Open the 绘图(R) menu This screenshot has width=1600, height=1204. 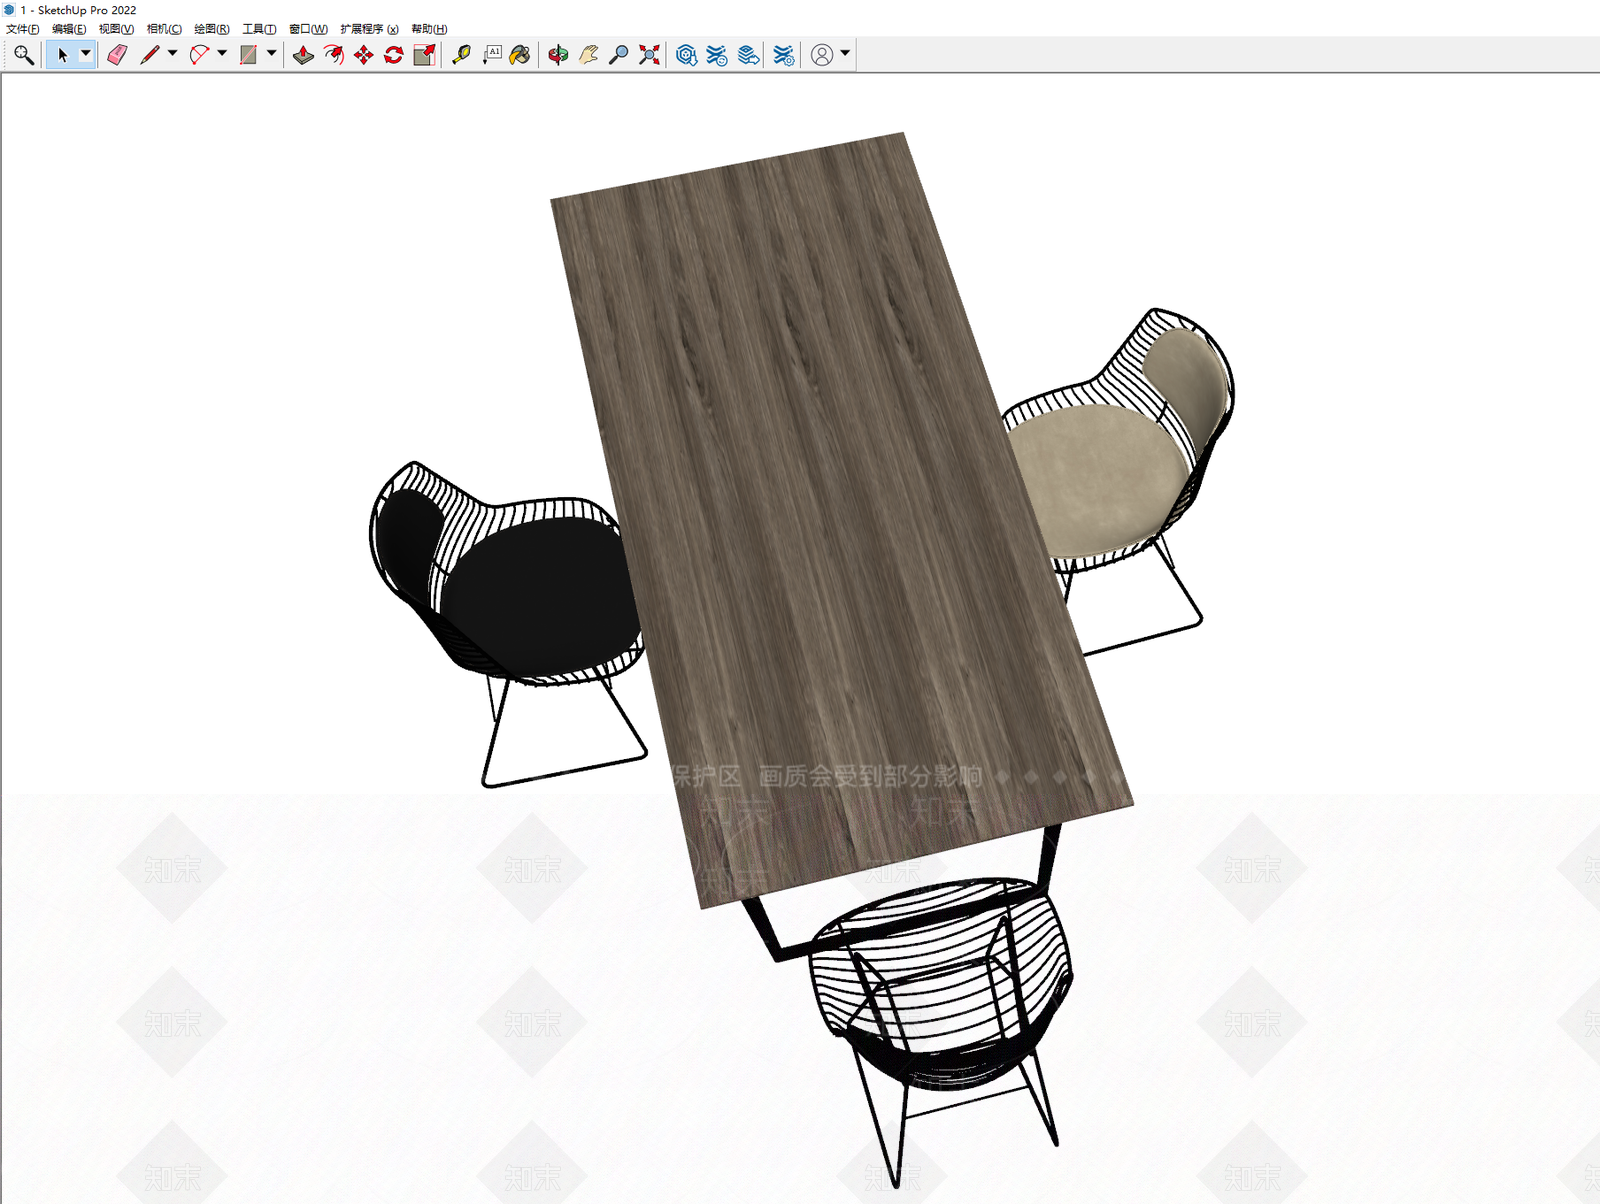[x=211, y=29]
